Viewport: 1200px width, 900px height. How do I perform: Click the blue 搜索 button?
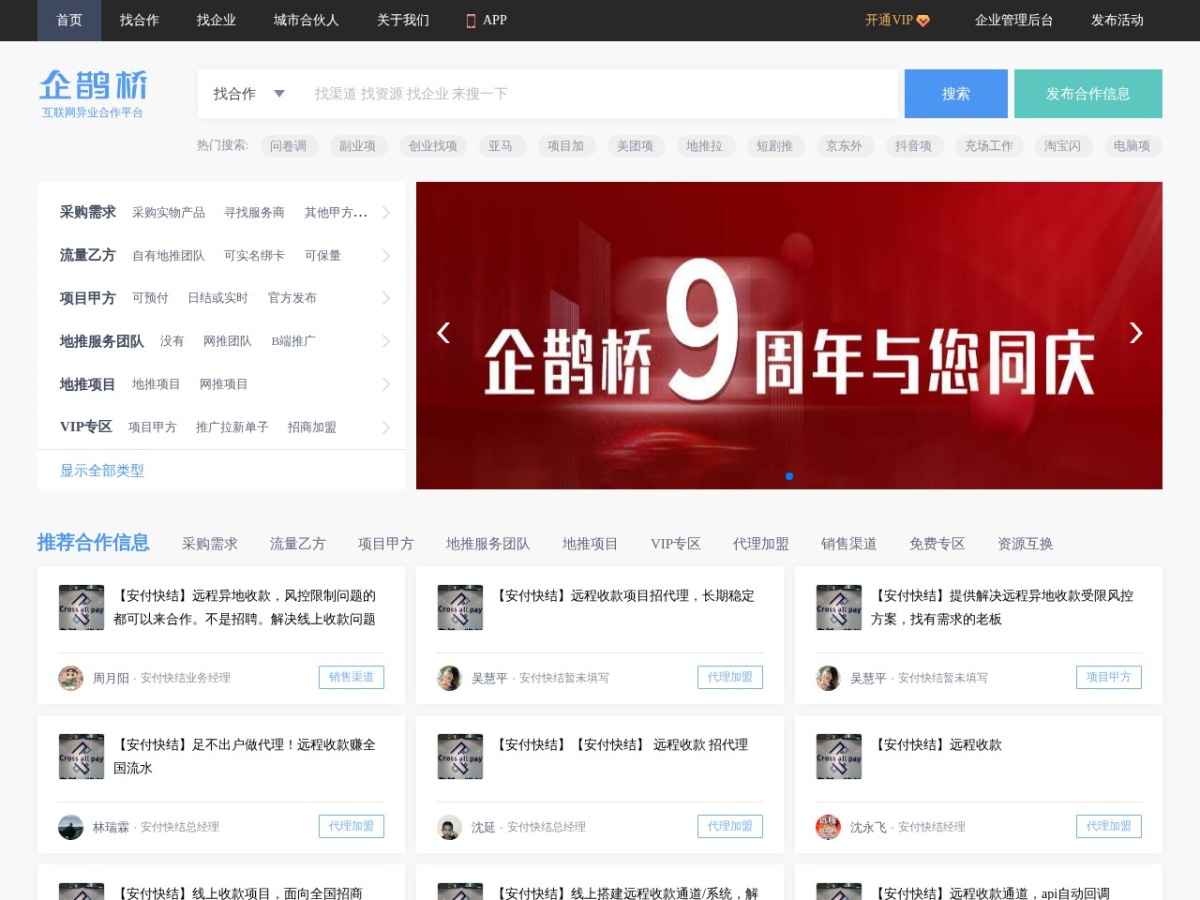coord(956,94)
